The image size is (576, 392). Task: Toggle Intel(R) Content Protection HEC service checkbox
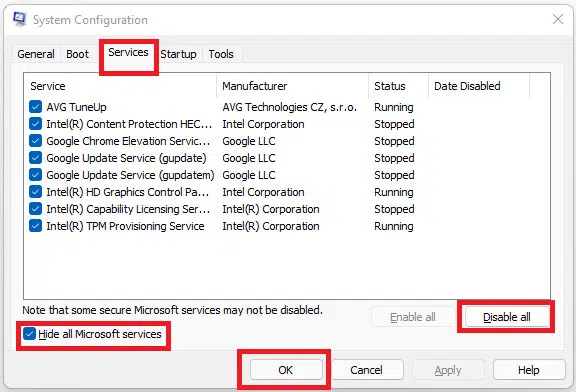pyautogui.click(x=35, y=124)
